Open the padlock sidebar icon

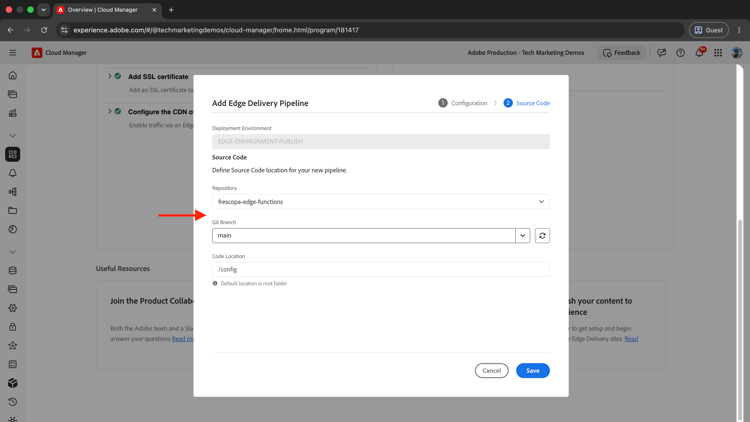pos(12,327)
